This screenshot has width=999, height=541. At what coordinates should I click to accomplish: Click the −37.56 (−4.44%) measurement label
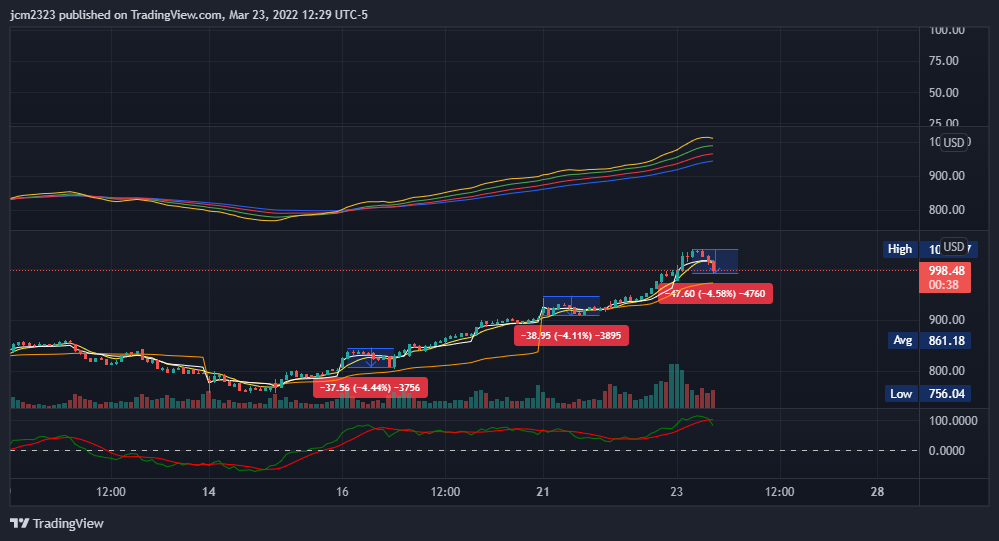pos(371,389)
